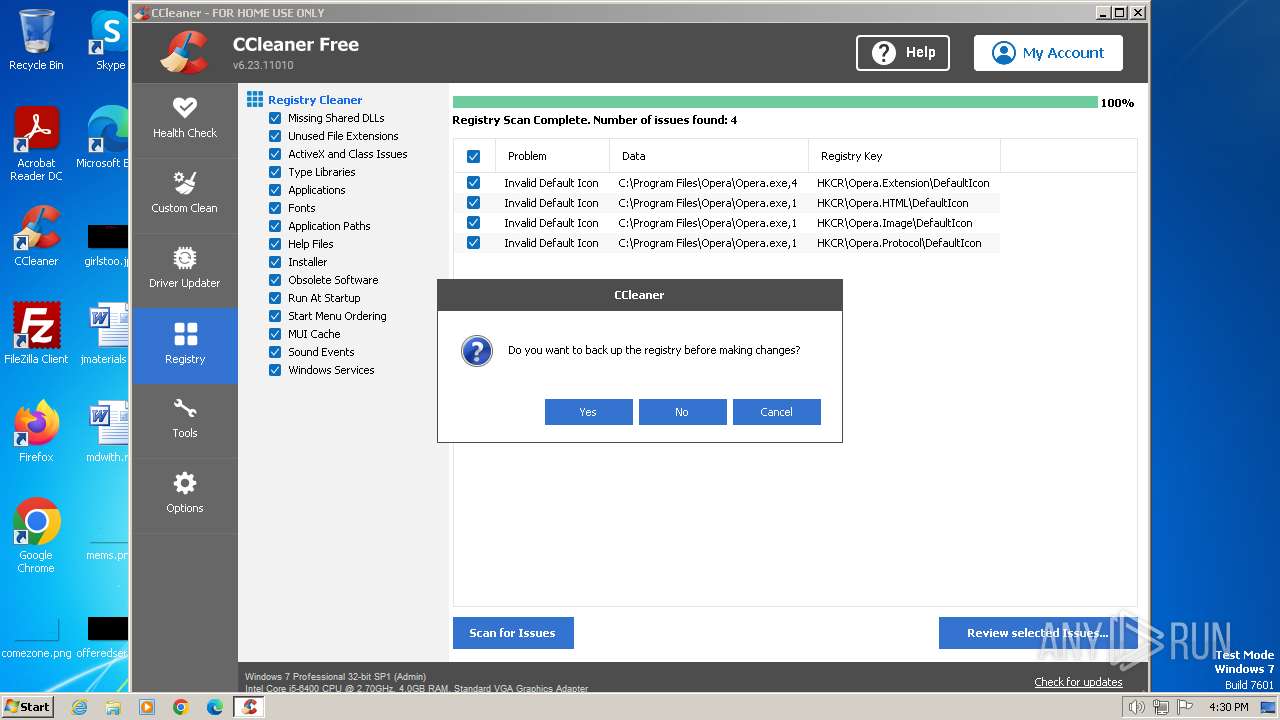Click Review selected Issues button
This screenshot has height=720, width=1280.
(1037, 633)
